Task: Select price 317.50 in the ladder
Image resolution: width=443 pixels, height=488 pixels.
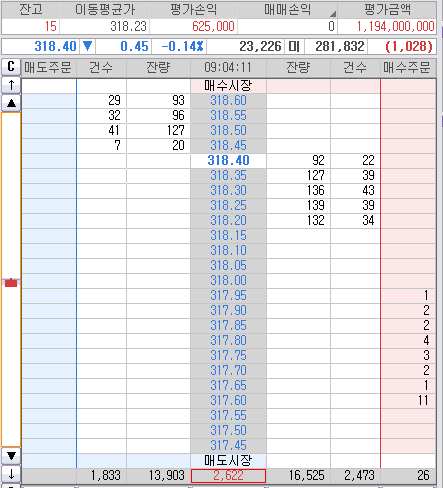Action: [228, 431]
